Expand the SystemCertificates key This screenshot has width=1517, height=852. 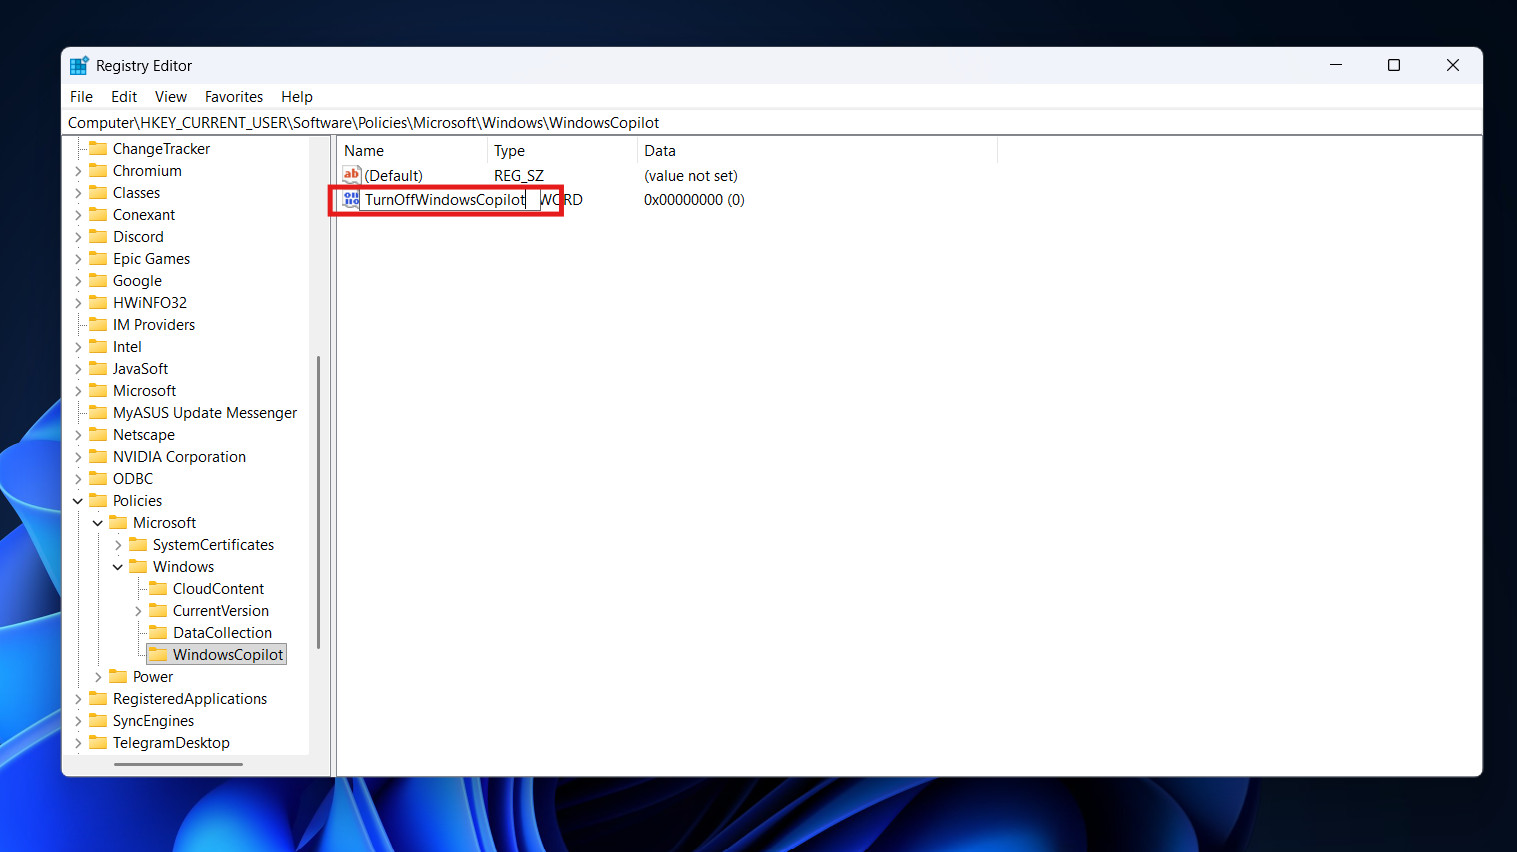coord(118,544)
